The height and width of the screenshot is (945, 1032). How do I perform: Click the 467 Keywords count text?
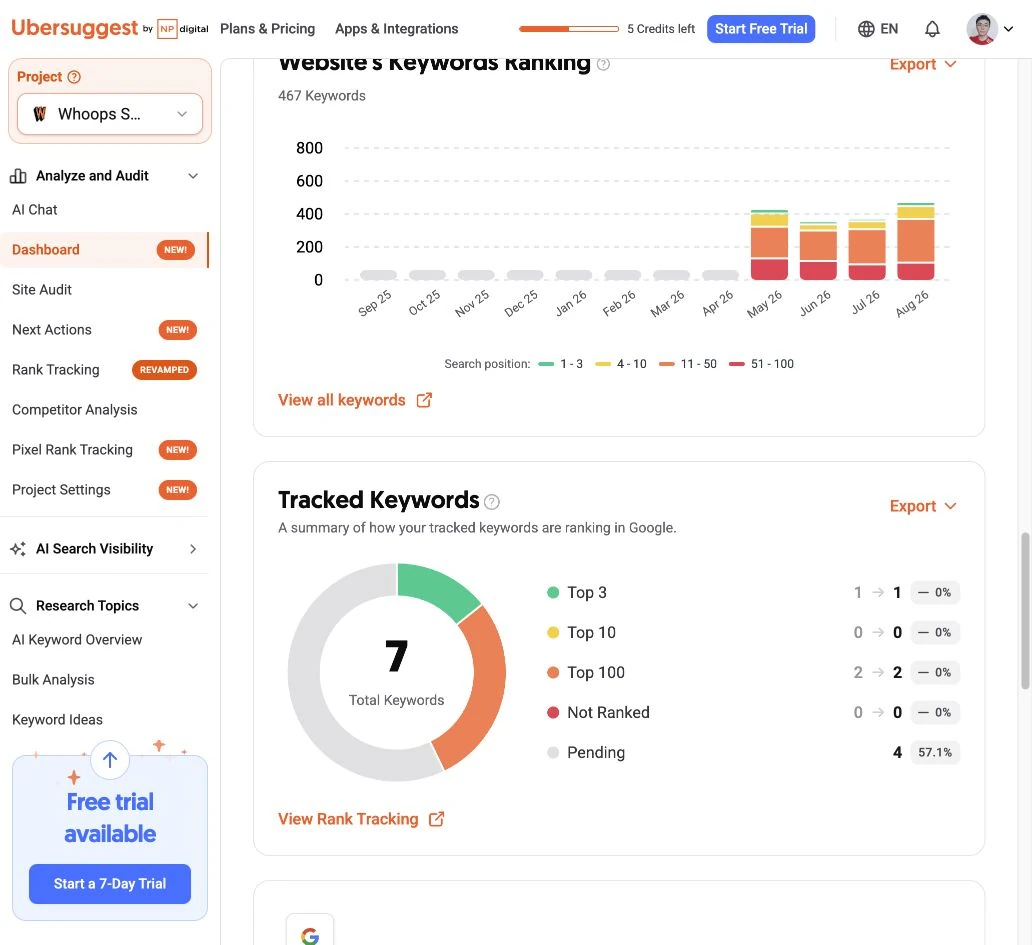click(322, 96)
